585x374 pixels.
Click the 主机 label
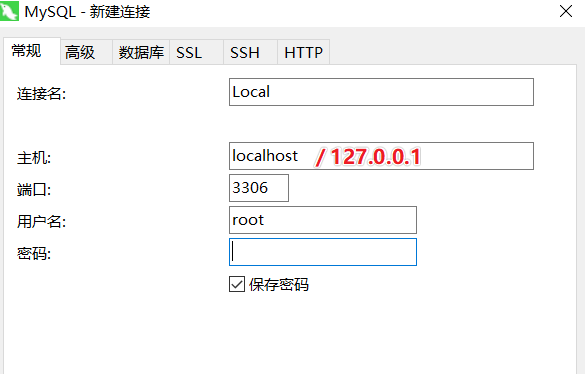34,158
